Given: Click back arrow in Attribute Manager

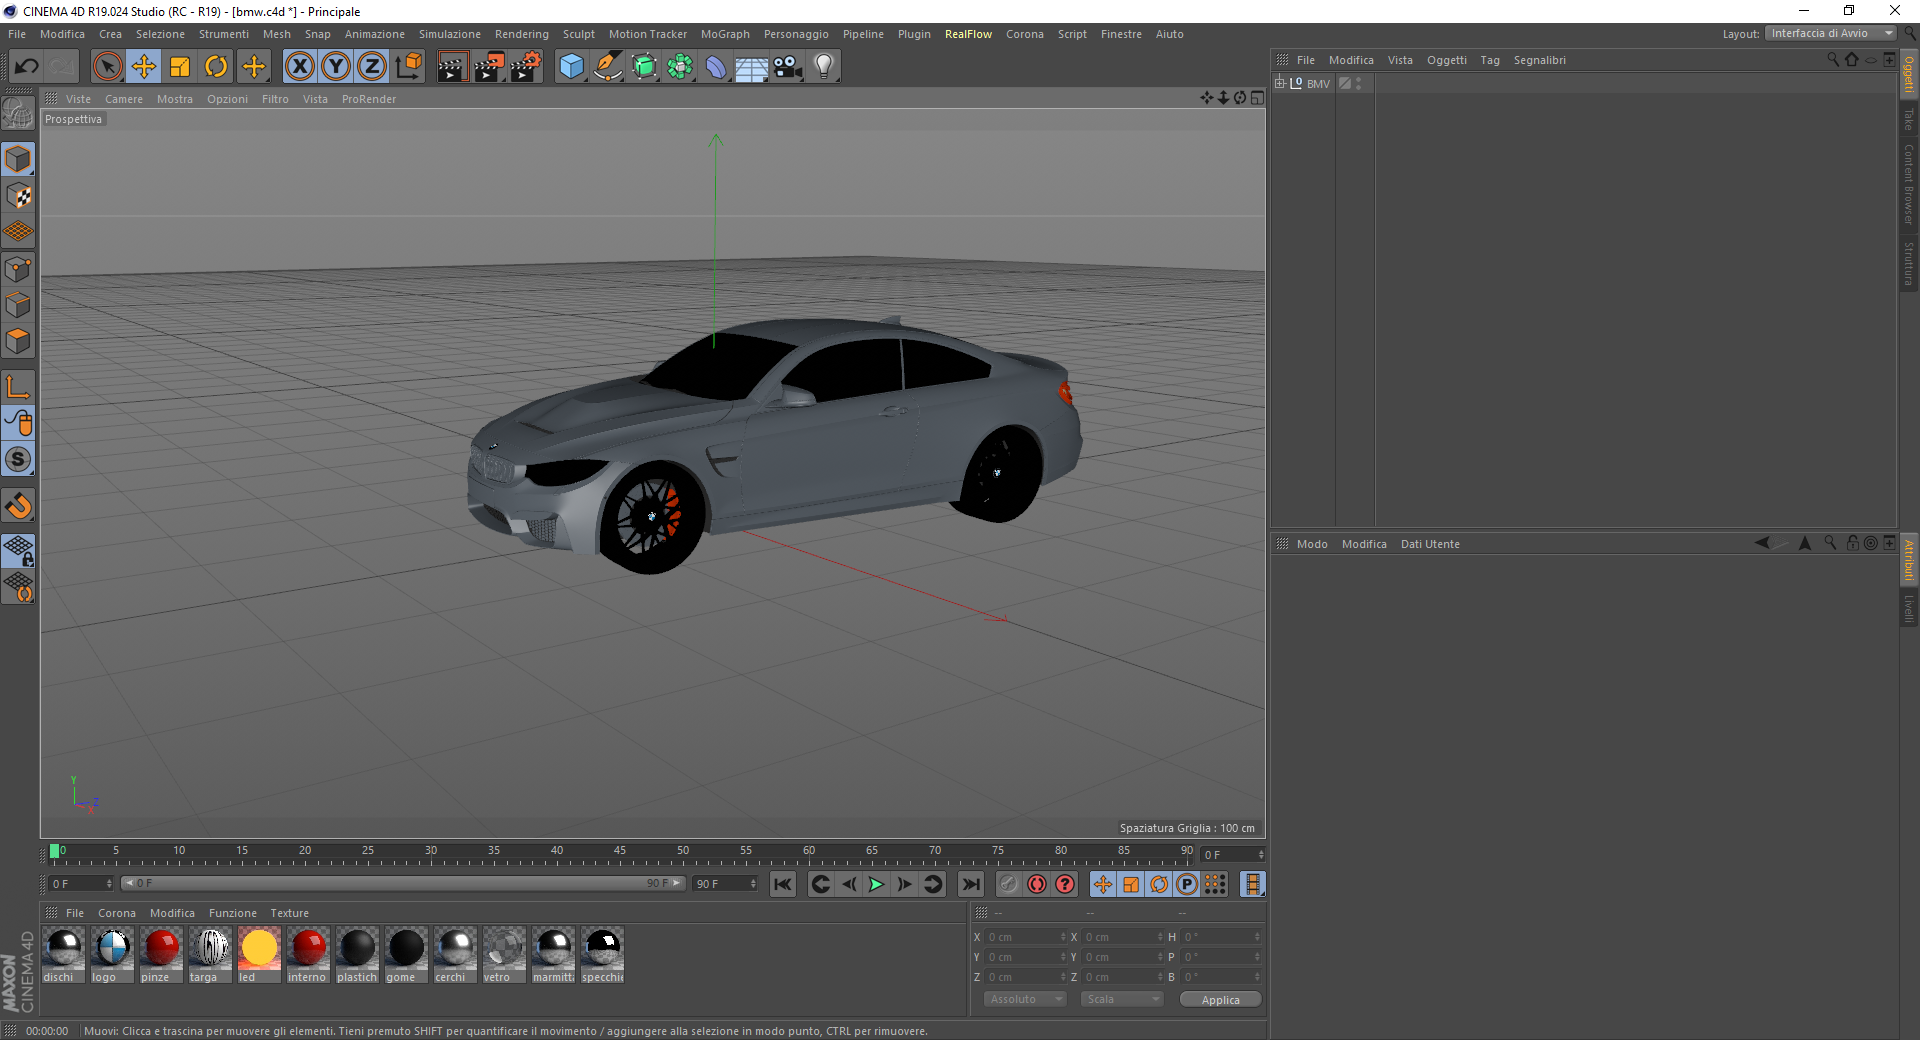Looking at the screenshot, I should pyautogui.click(x=1762, y=543).
